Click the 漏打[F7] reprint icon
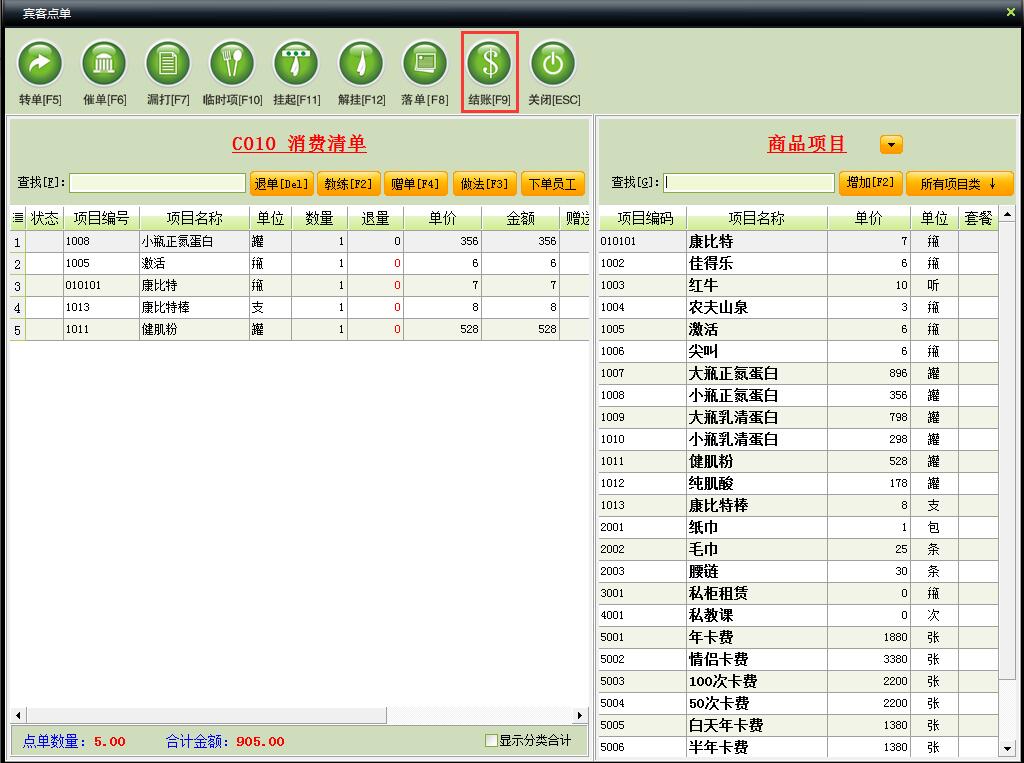Screen dimensions: 1024x763 (168, 63)
